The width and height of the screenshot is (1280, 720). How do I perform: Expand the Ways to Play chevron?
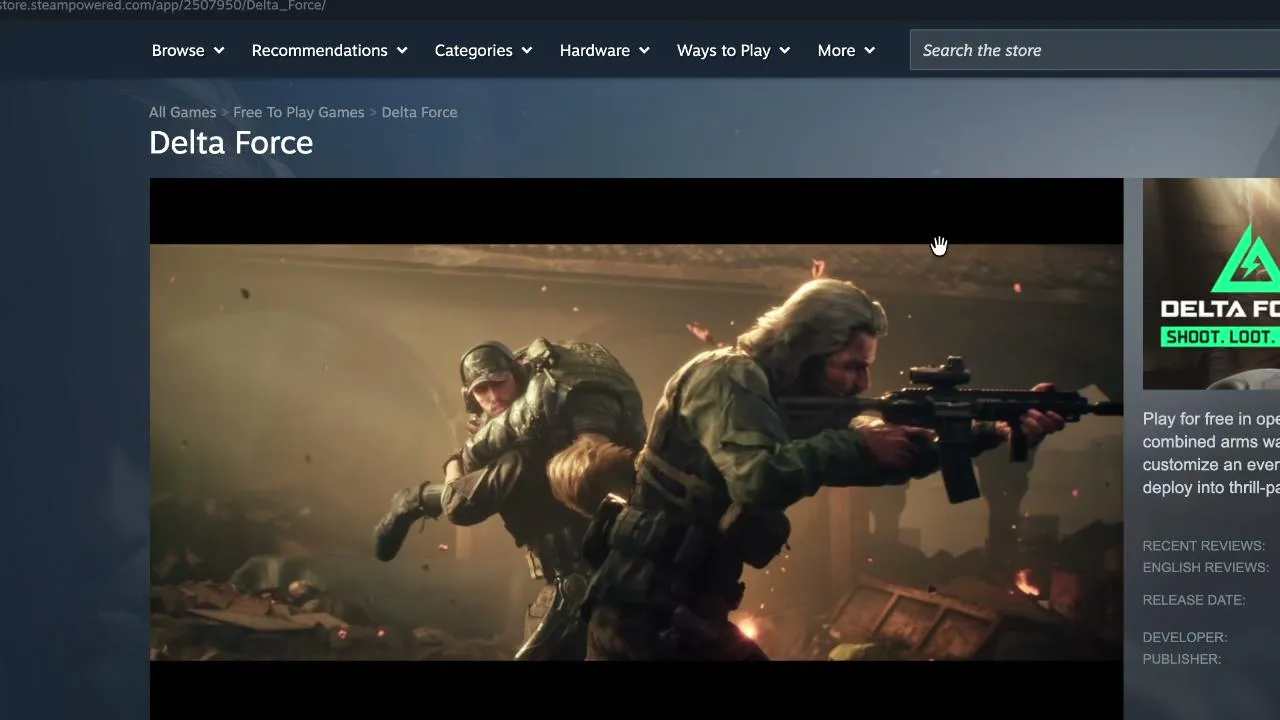785,51
